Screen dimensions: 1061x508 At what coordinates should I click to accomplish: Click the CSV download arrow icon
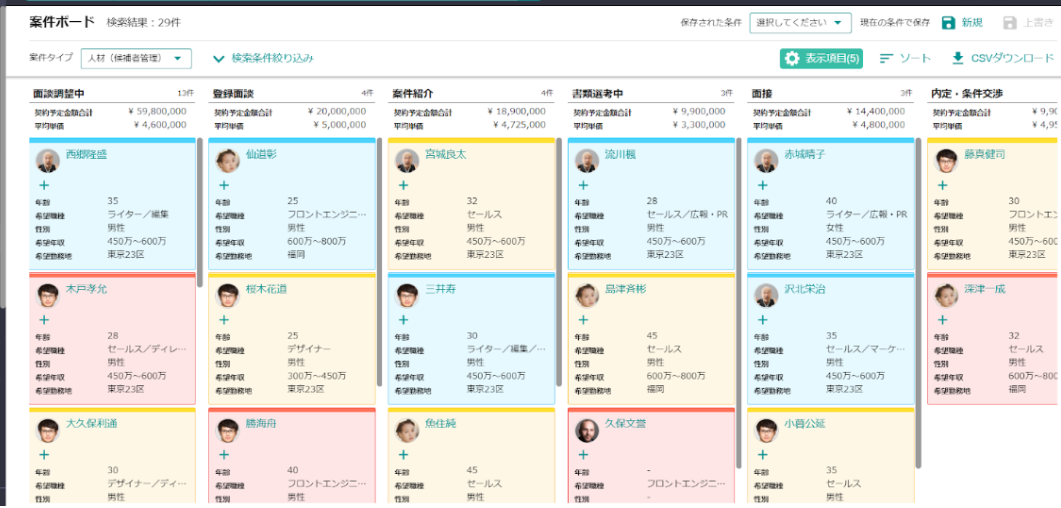(x=958, y=59)
